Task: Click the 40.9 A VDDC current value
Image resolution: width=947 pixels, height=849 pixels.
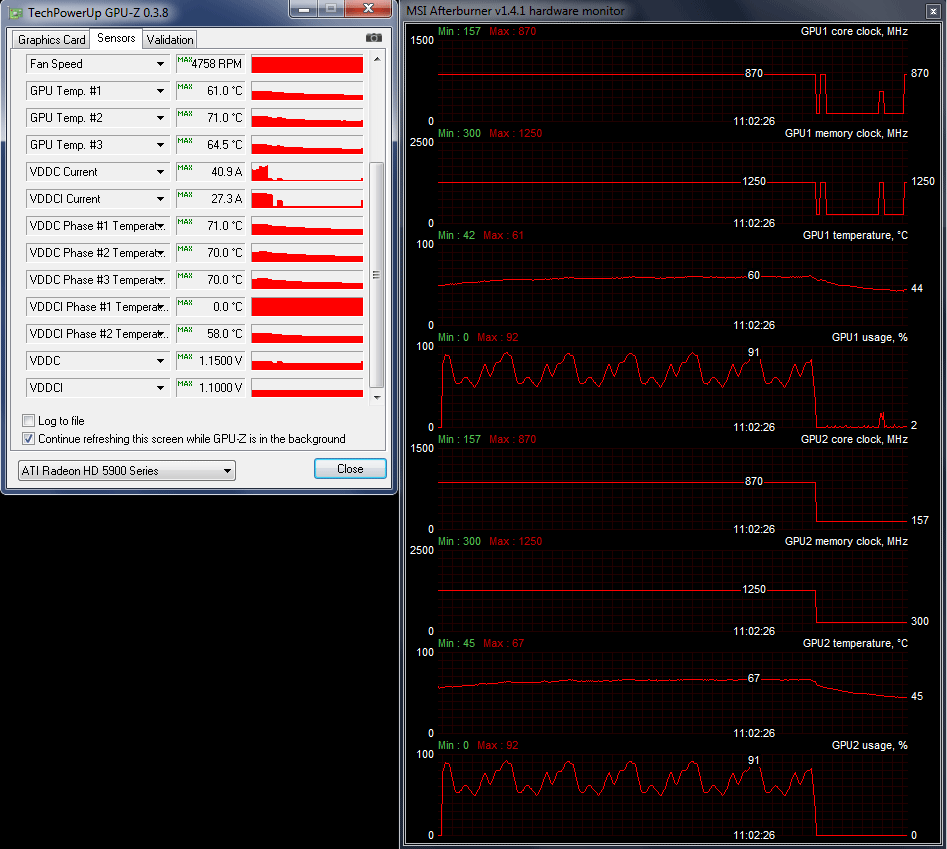Action: point(226,172)
